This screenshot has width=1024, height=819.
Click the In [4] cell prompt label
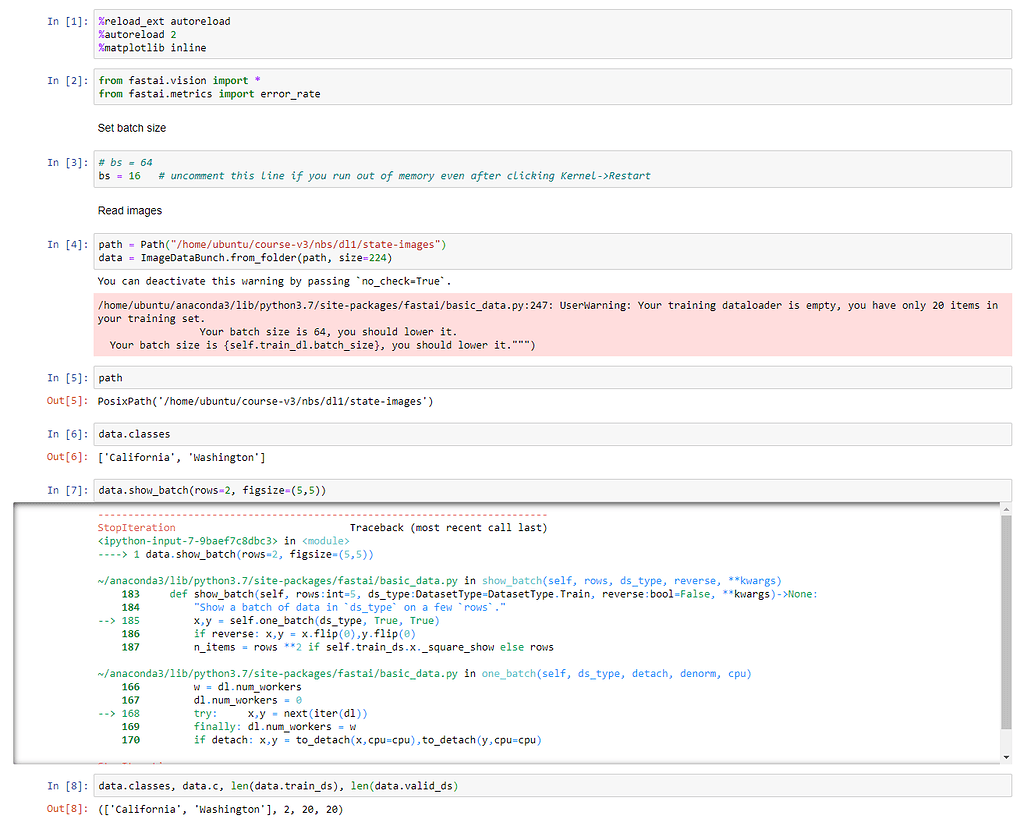click(67, 245)
